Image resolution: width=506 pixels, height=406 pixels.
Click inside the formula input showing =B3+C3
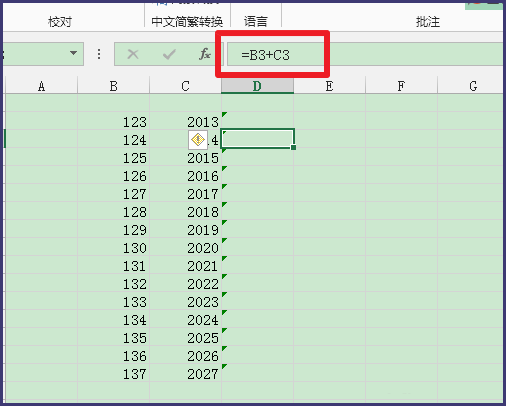click(365, 54)
